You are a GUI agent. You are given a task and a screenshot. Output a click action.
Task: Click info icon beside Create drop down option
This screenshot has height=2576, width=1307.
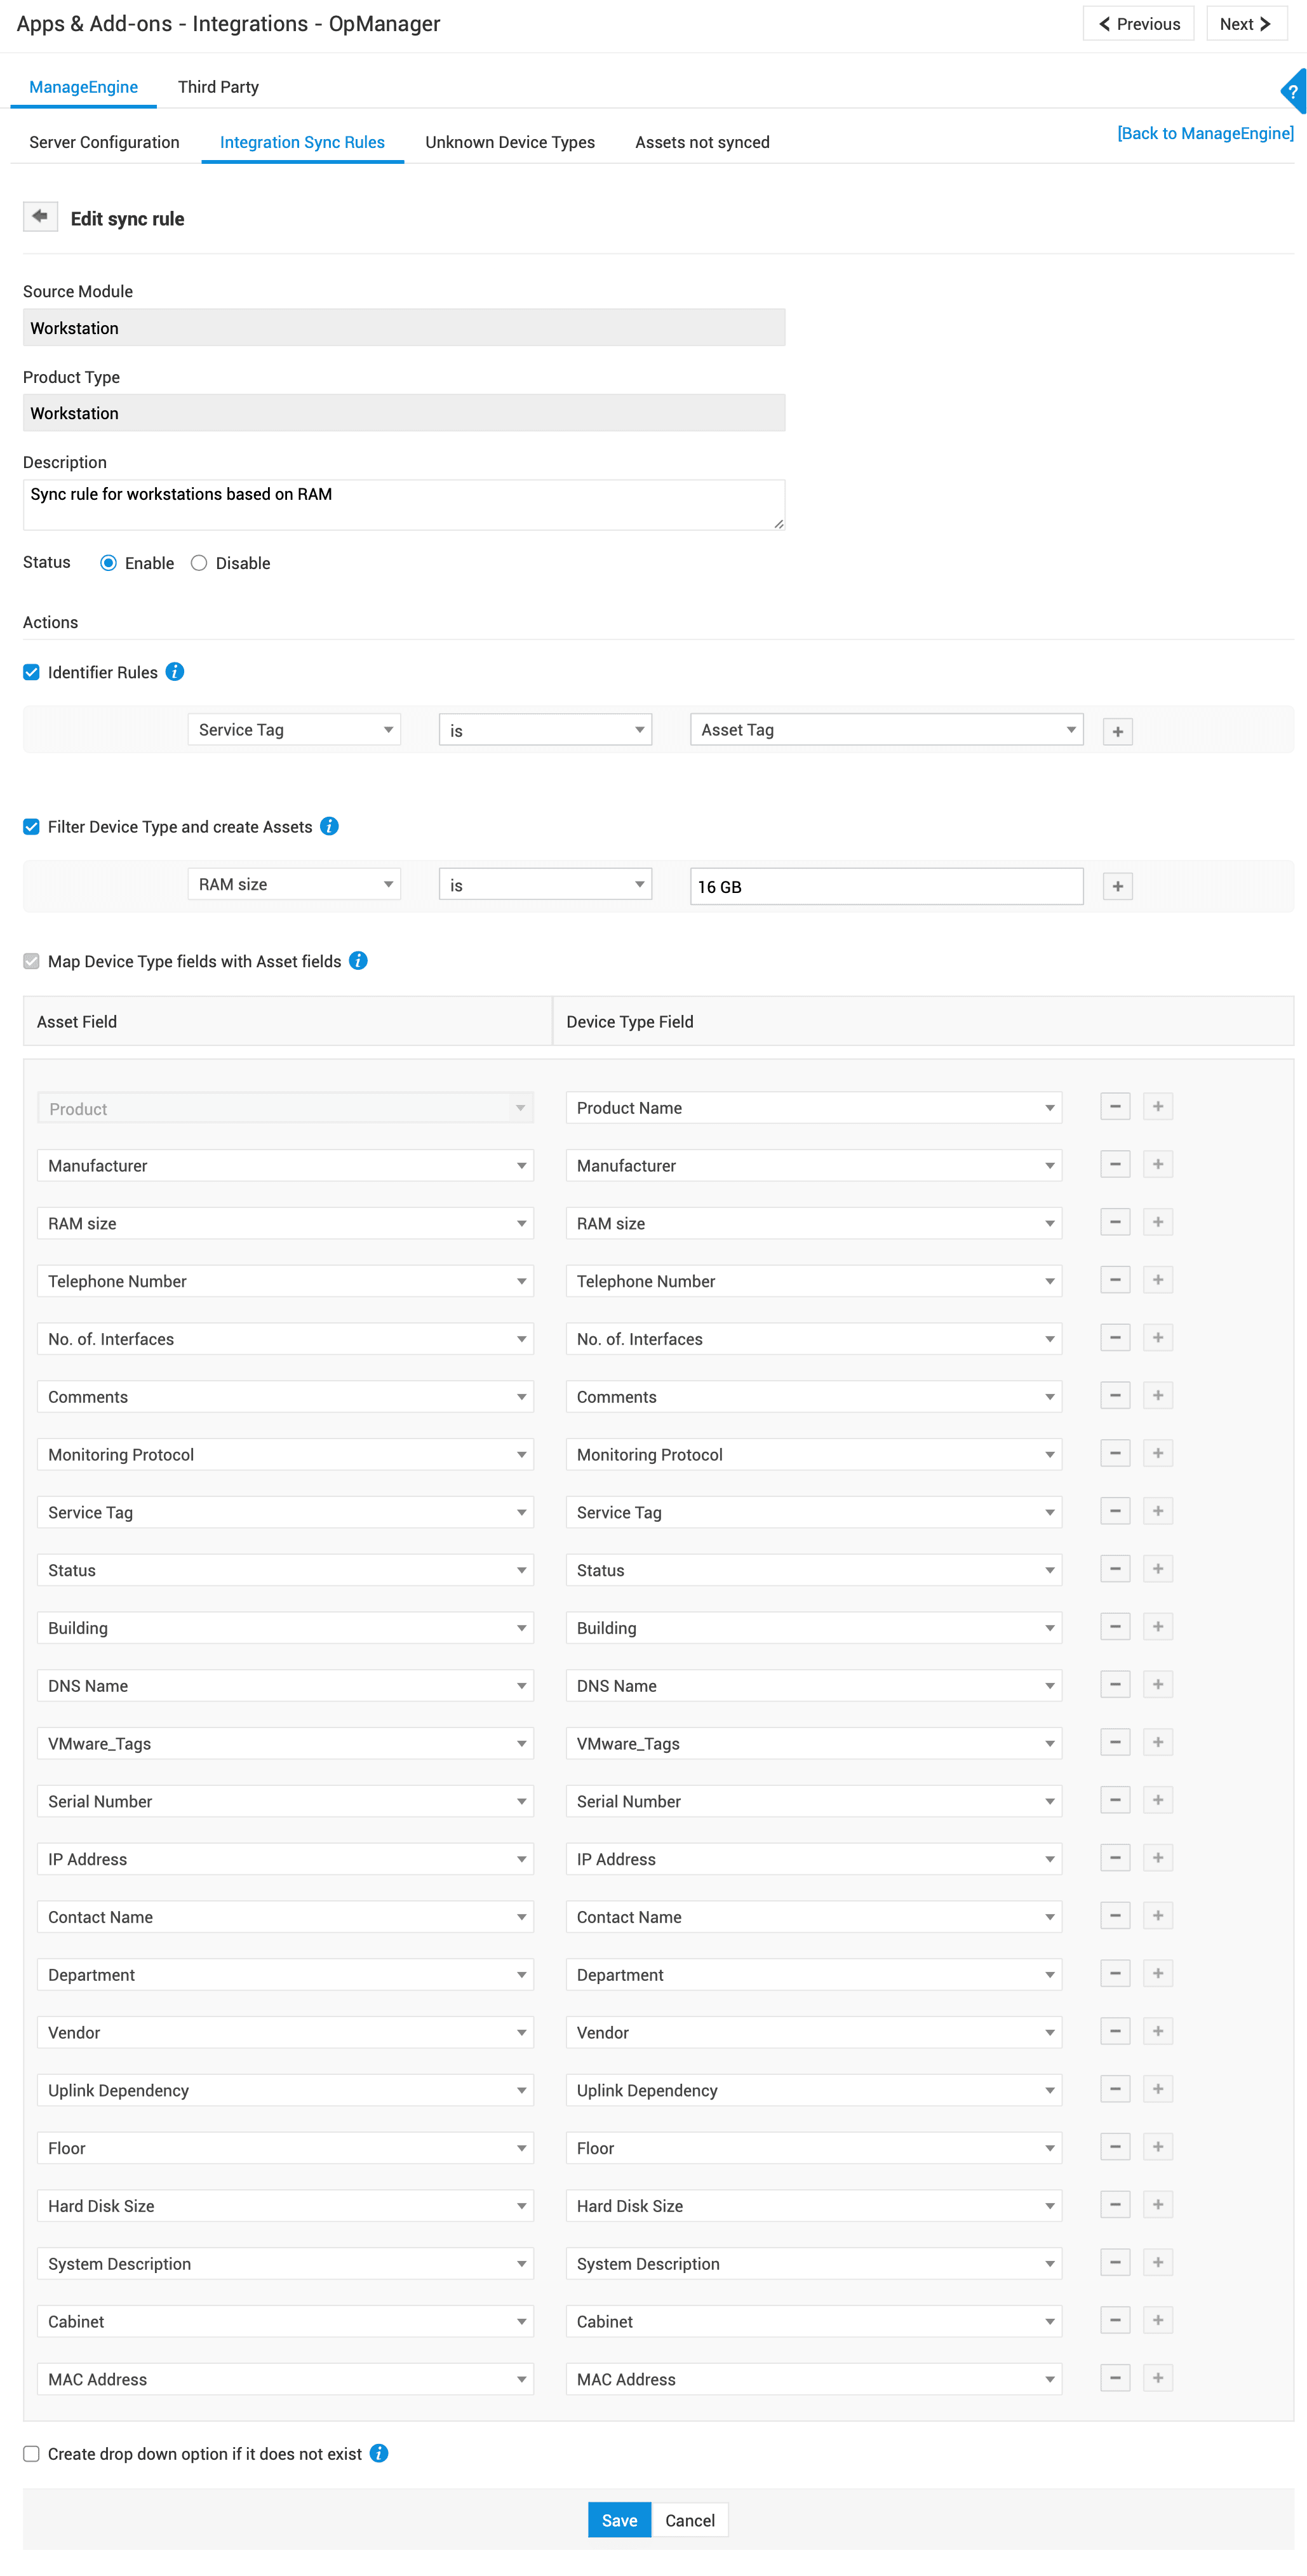[379, 2454]
